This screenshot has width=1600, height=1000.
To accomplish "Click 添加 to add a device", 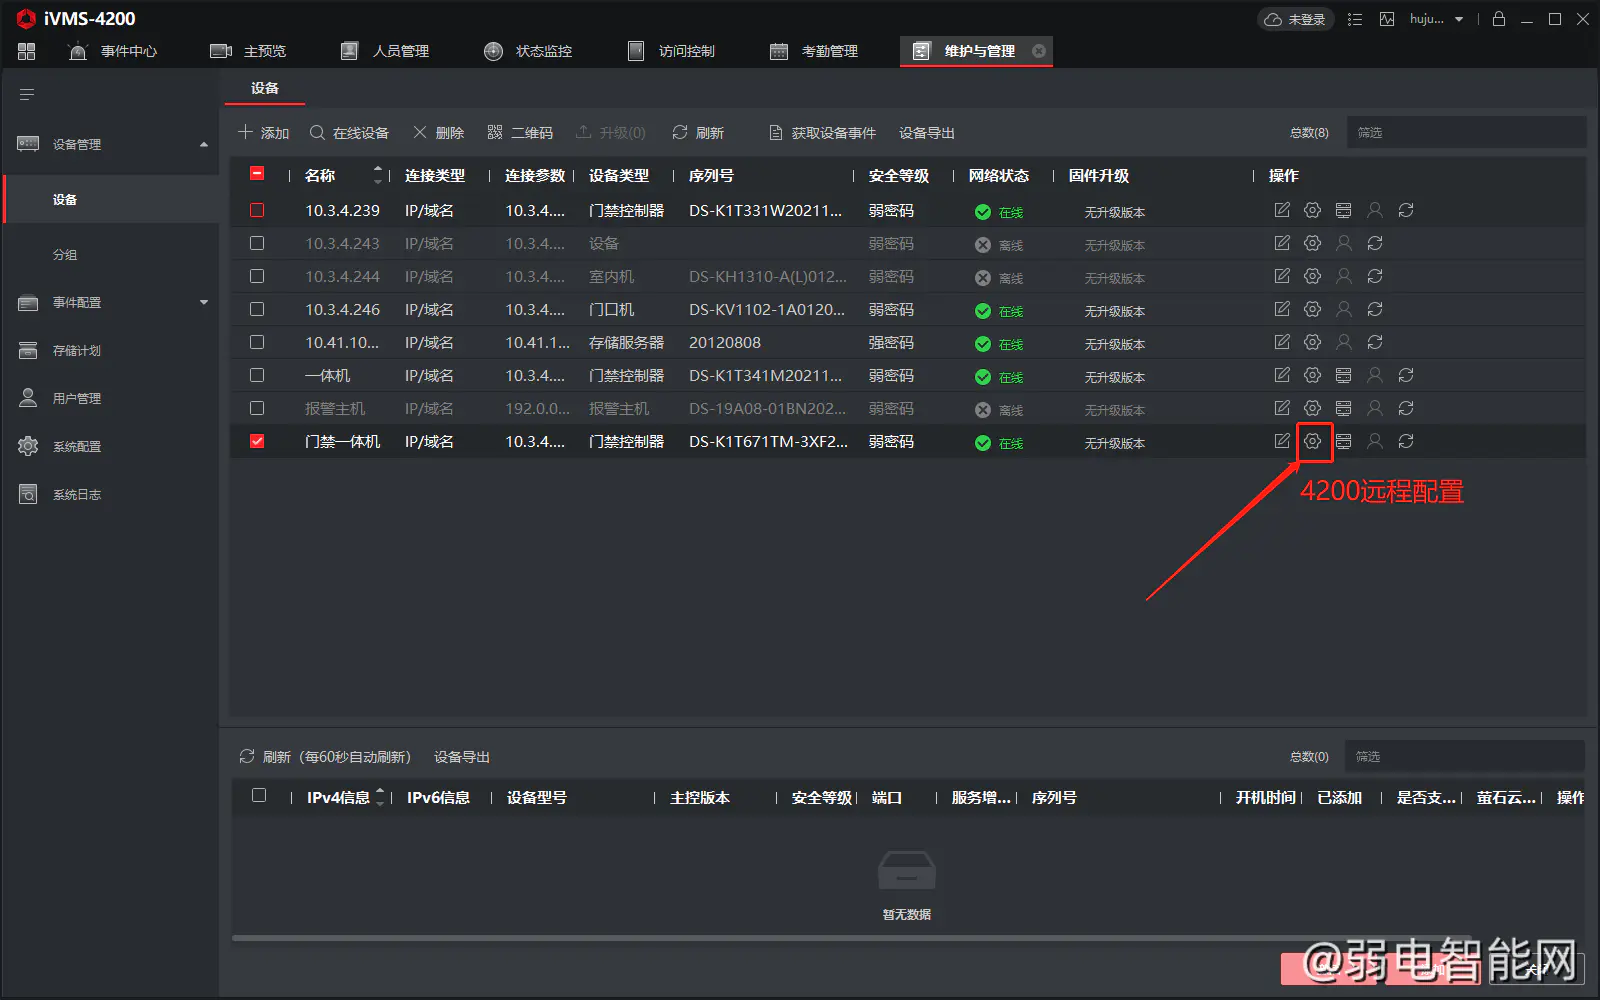I will pos(264,133).
